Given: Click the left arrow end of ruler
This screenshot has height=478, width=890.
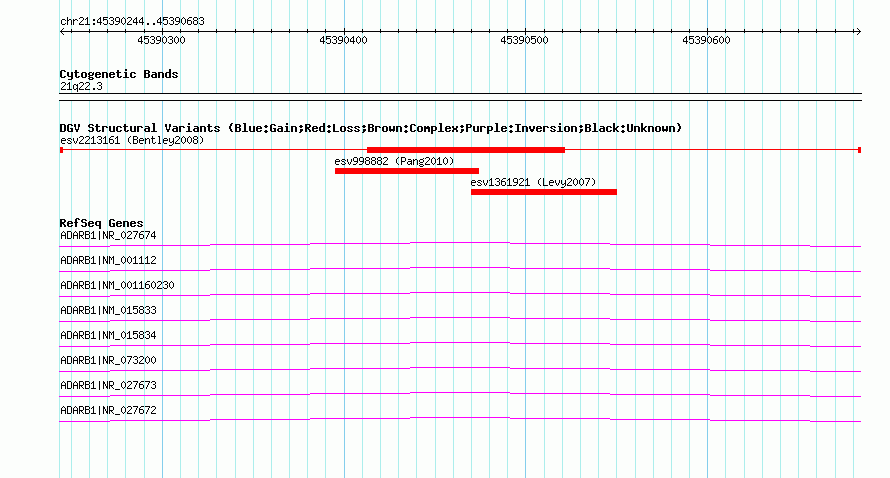Looking at the screenshot, I should 62,32.
